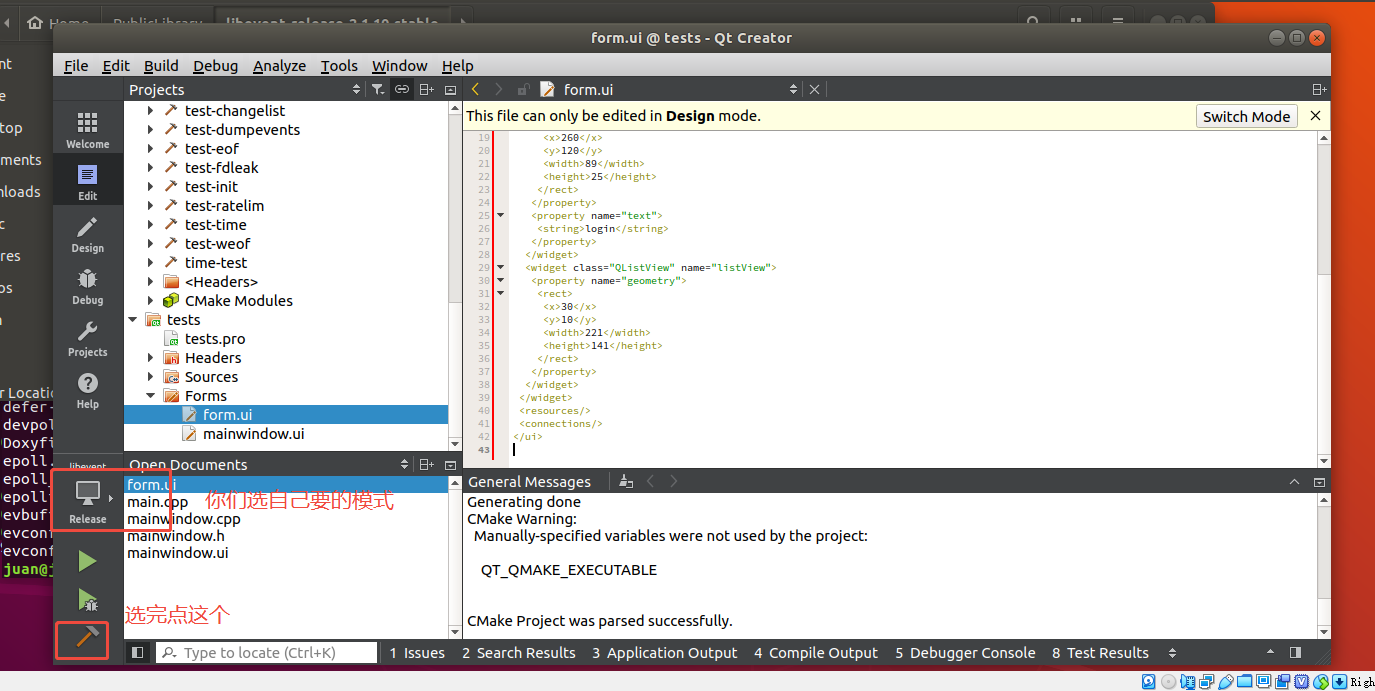Expand the Headers folder under tests
1375x691 pixels.
pyautogui.click(x=151, y=357)
